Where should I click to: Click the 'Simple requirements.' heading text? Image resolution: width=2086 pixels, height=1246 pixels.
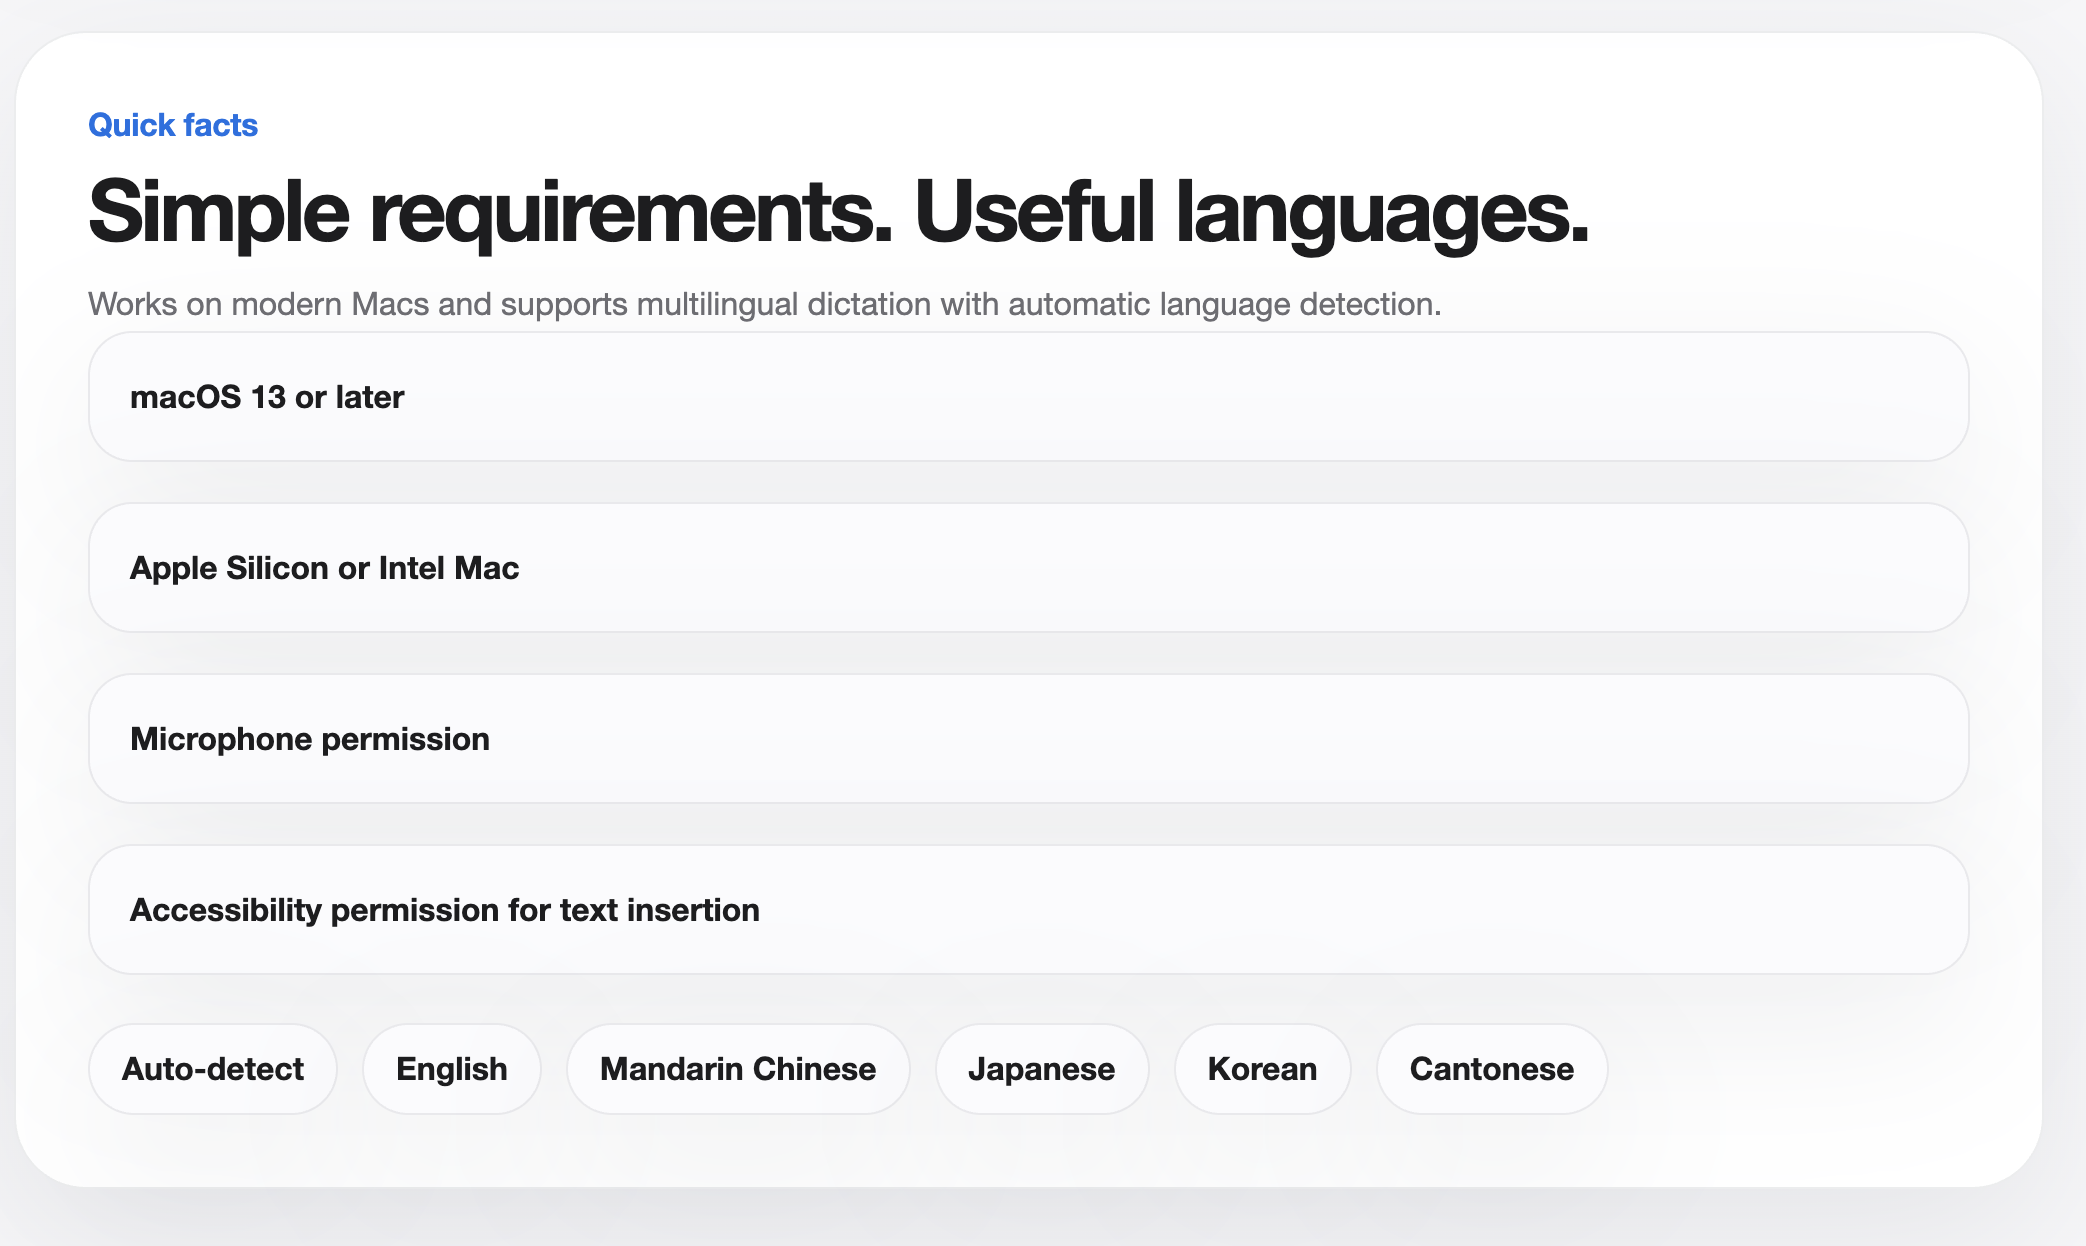(x=490, y=212)
